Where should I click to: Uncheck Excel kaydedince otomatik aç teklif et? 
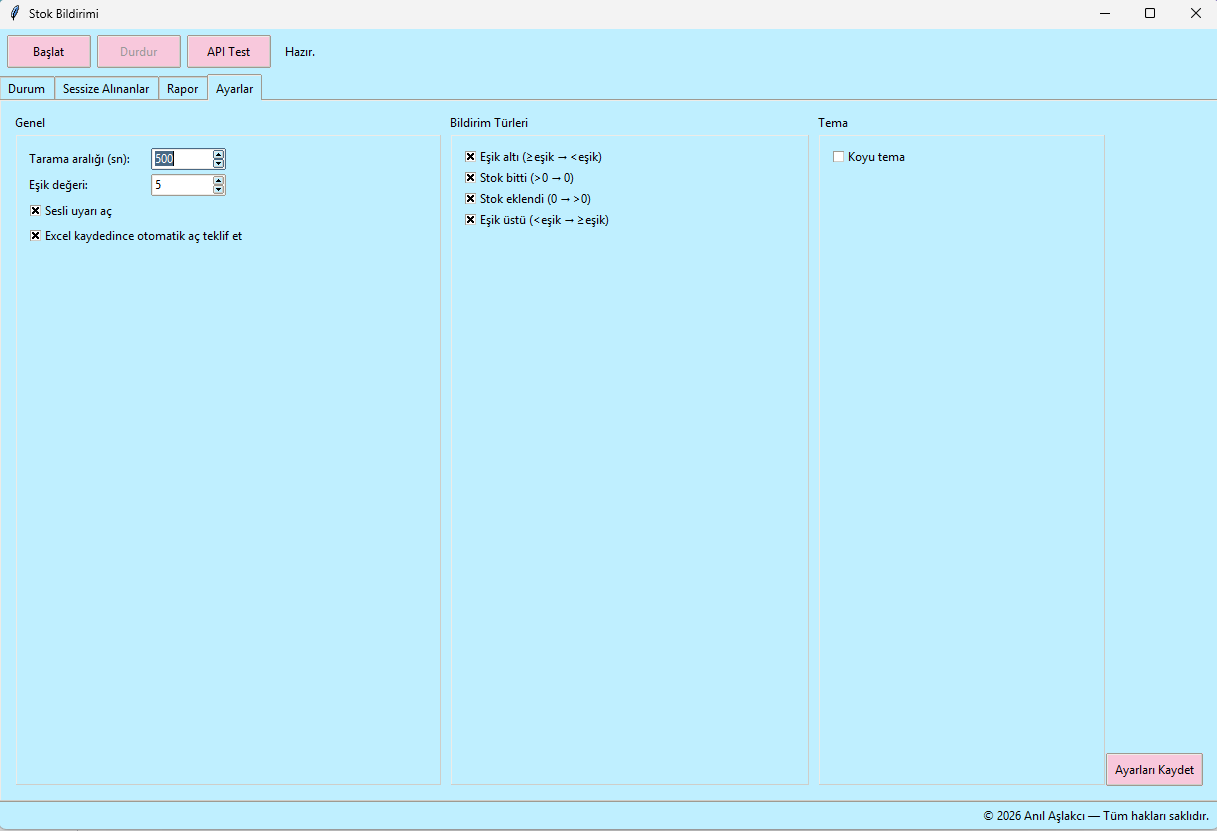[35, 236]
